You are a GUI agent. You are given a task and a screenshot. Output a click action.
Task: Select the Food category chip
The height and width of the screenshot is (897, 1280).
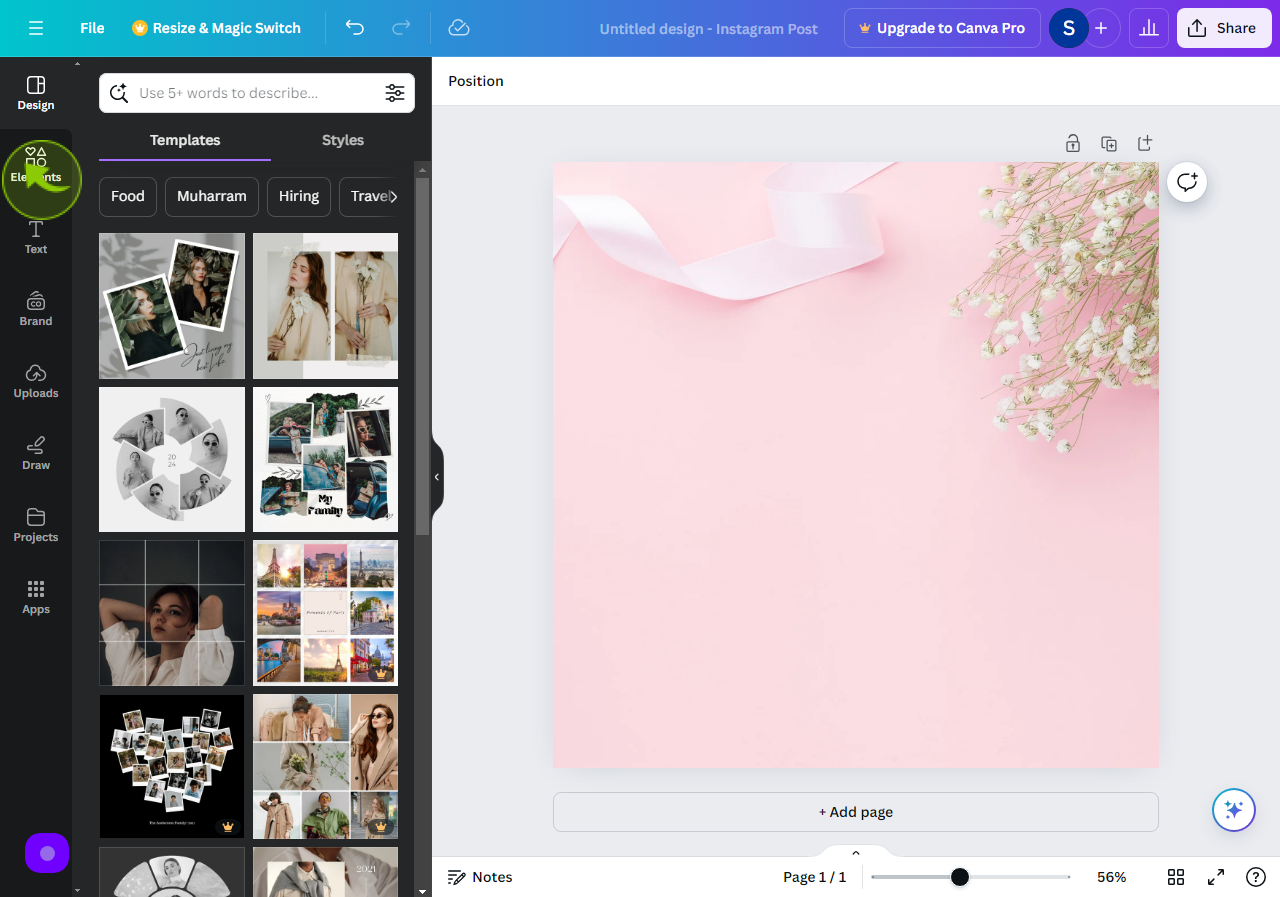[128, 196]
